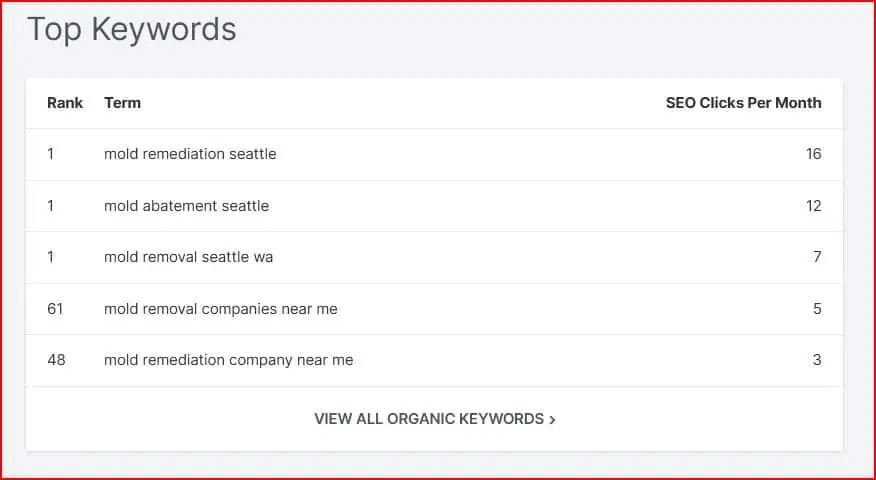The width and height of the screenshot is (876, 480).
Task: Click the 7 SEO clicks value
Action: tap(817, 257)
